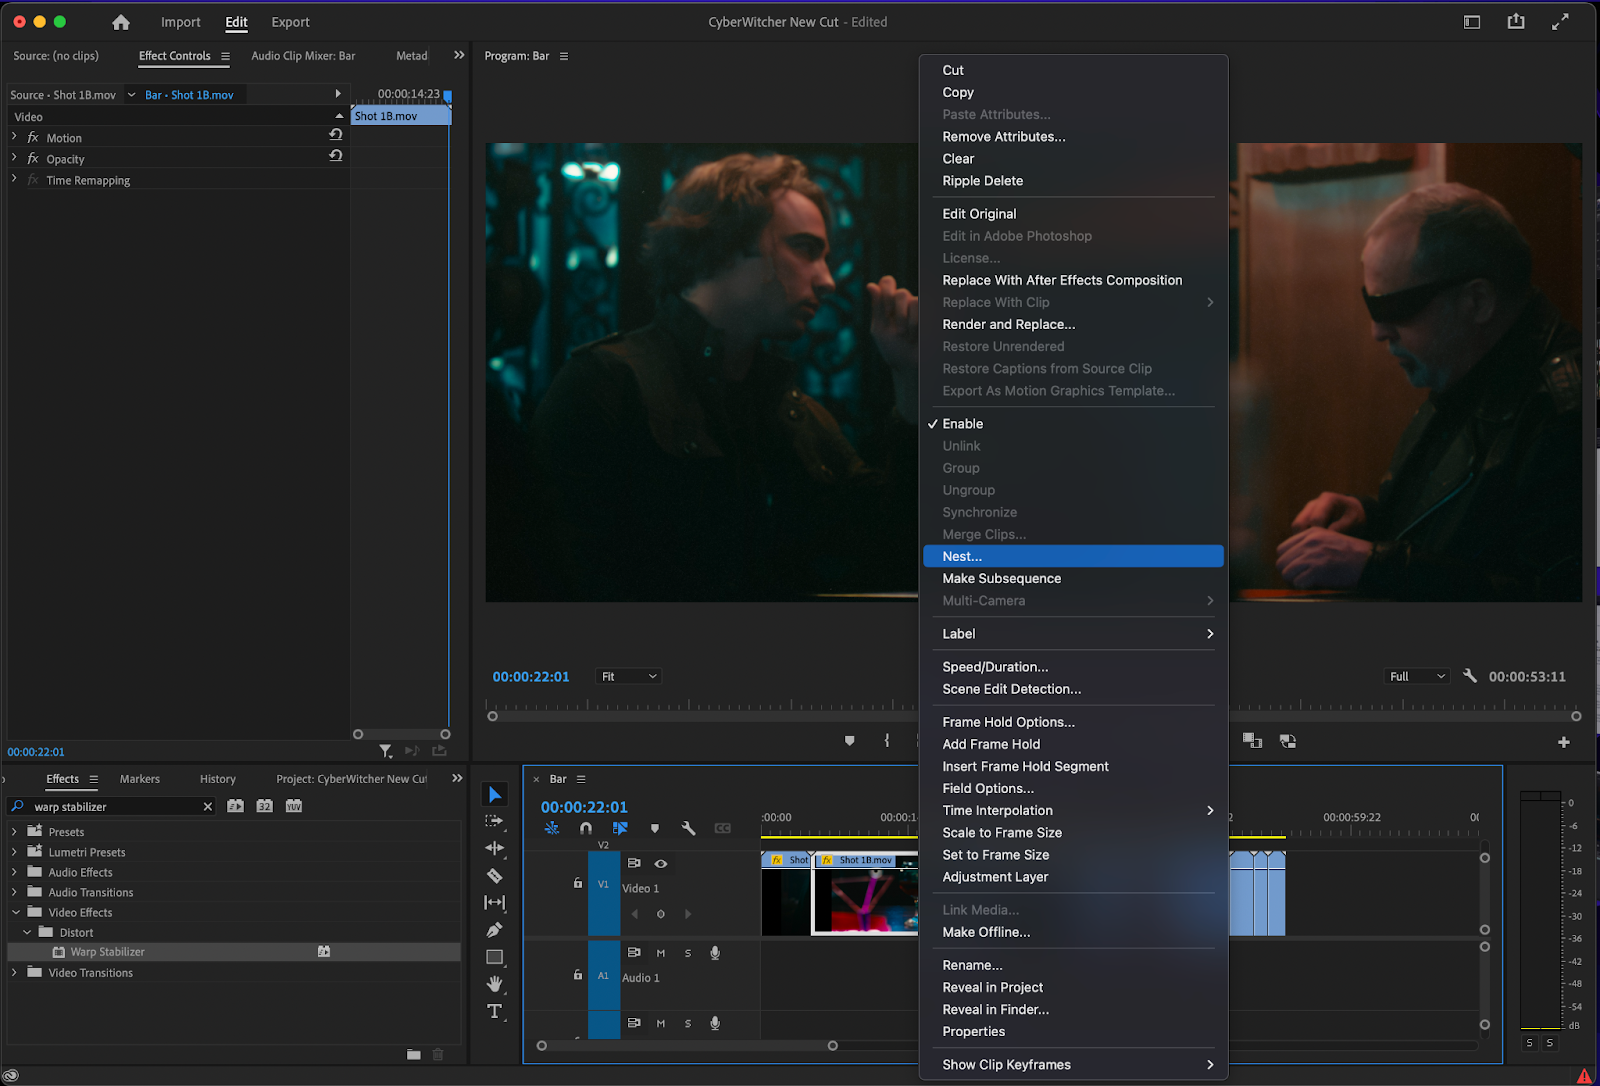
Task: Open the Full playback resolution dropdown
Action: click(x=1417, y=677)
